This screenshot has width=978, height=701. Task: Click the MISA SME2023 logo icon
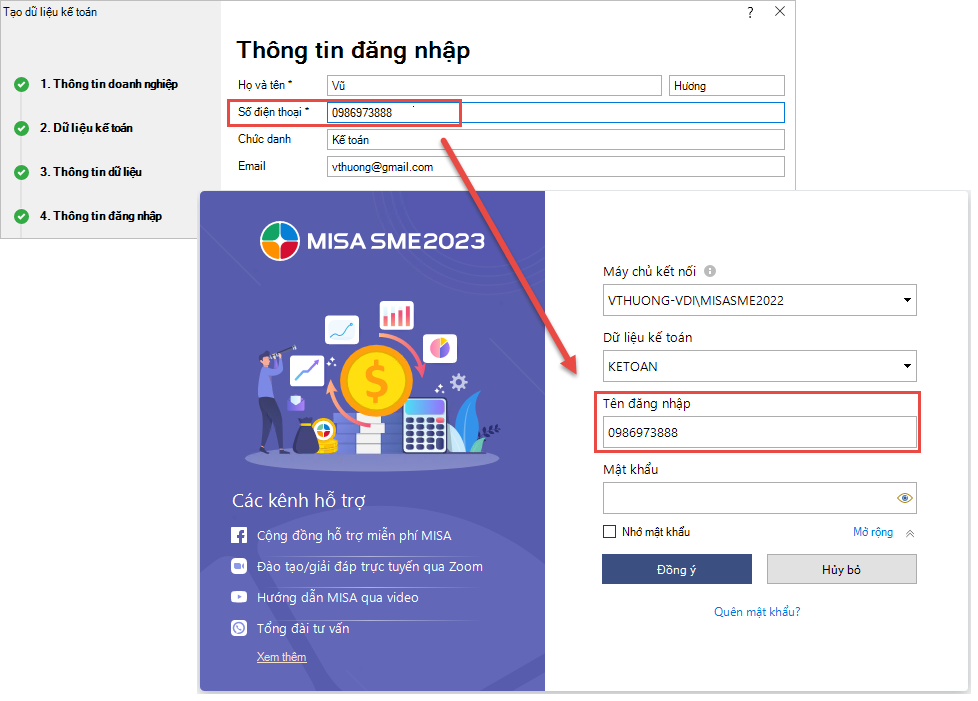pos(280,241)
